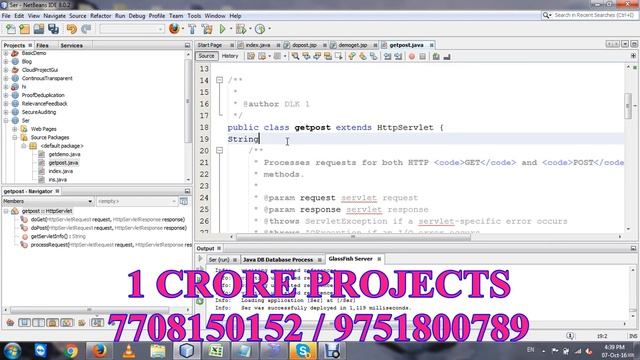Click the Find Selection magnifier icon in the editor toolbar

click(x=295, y=56)
